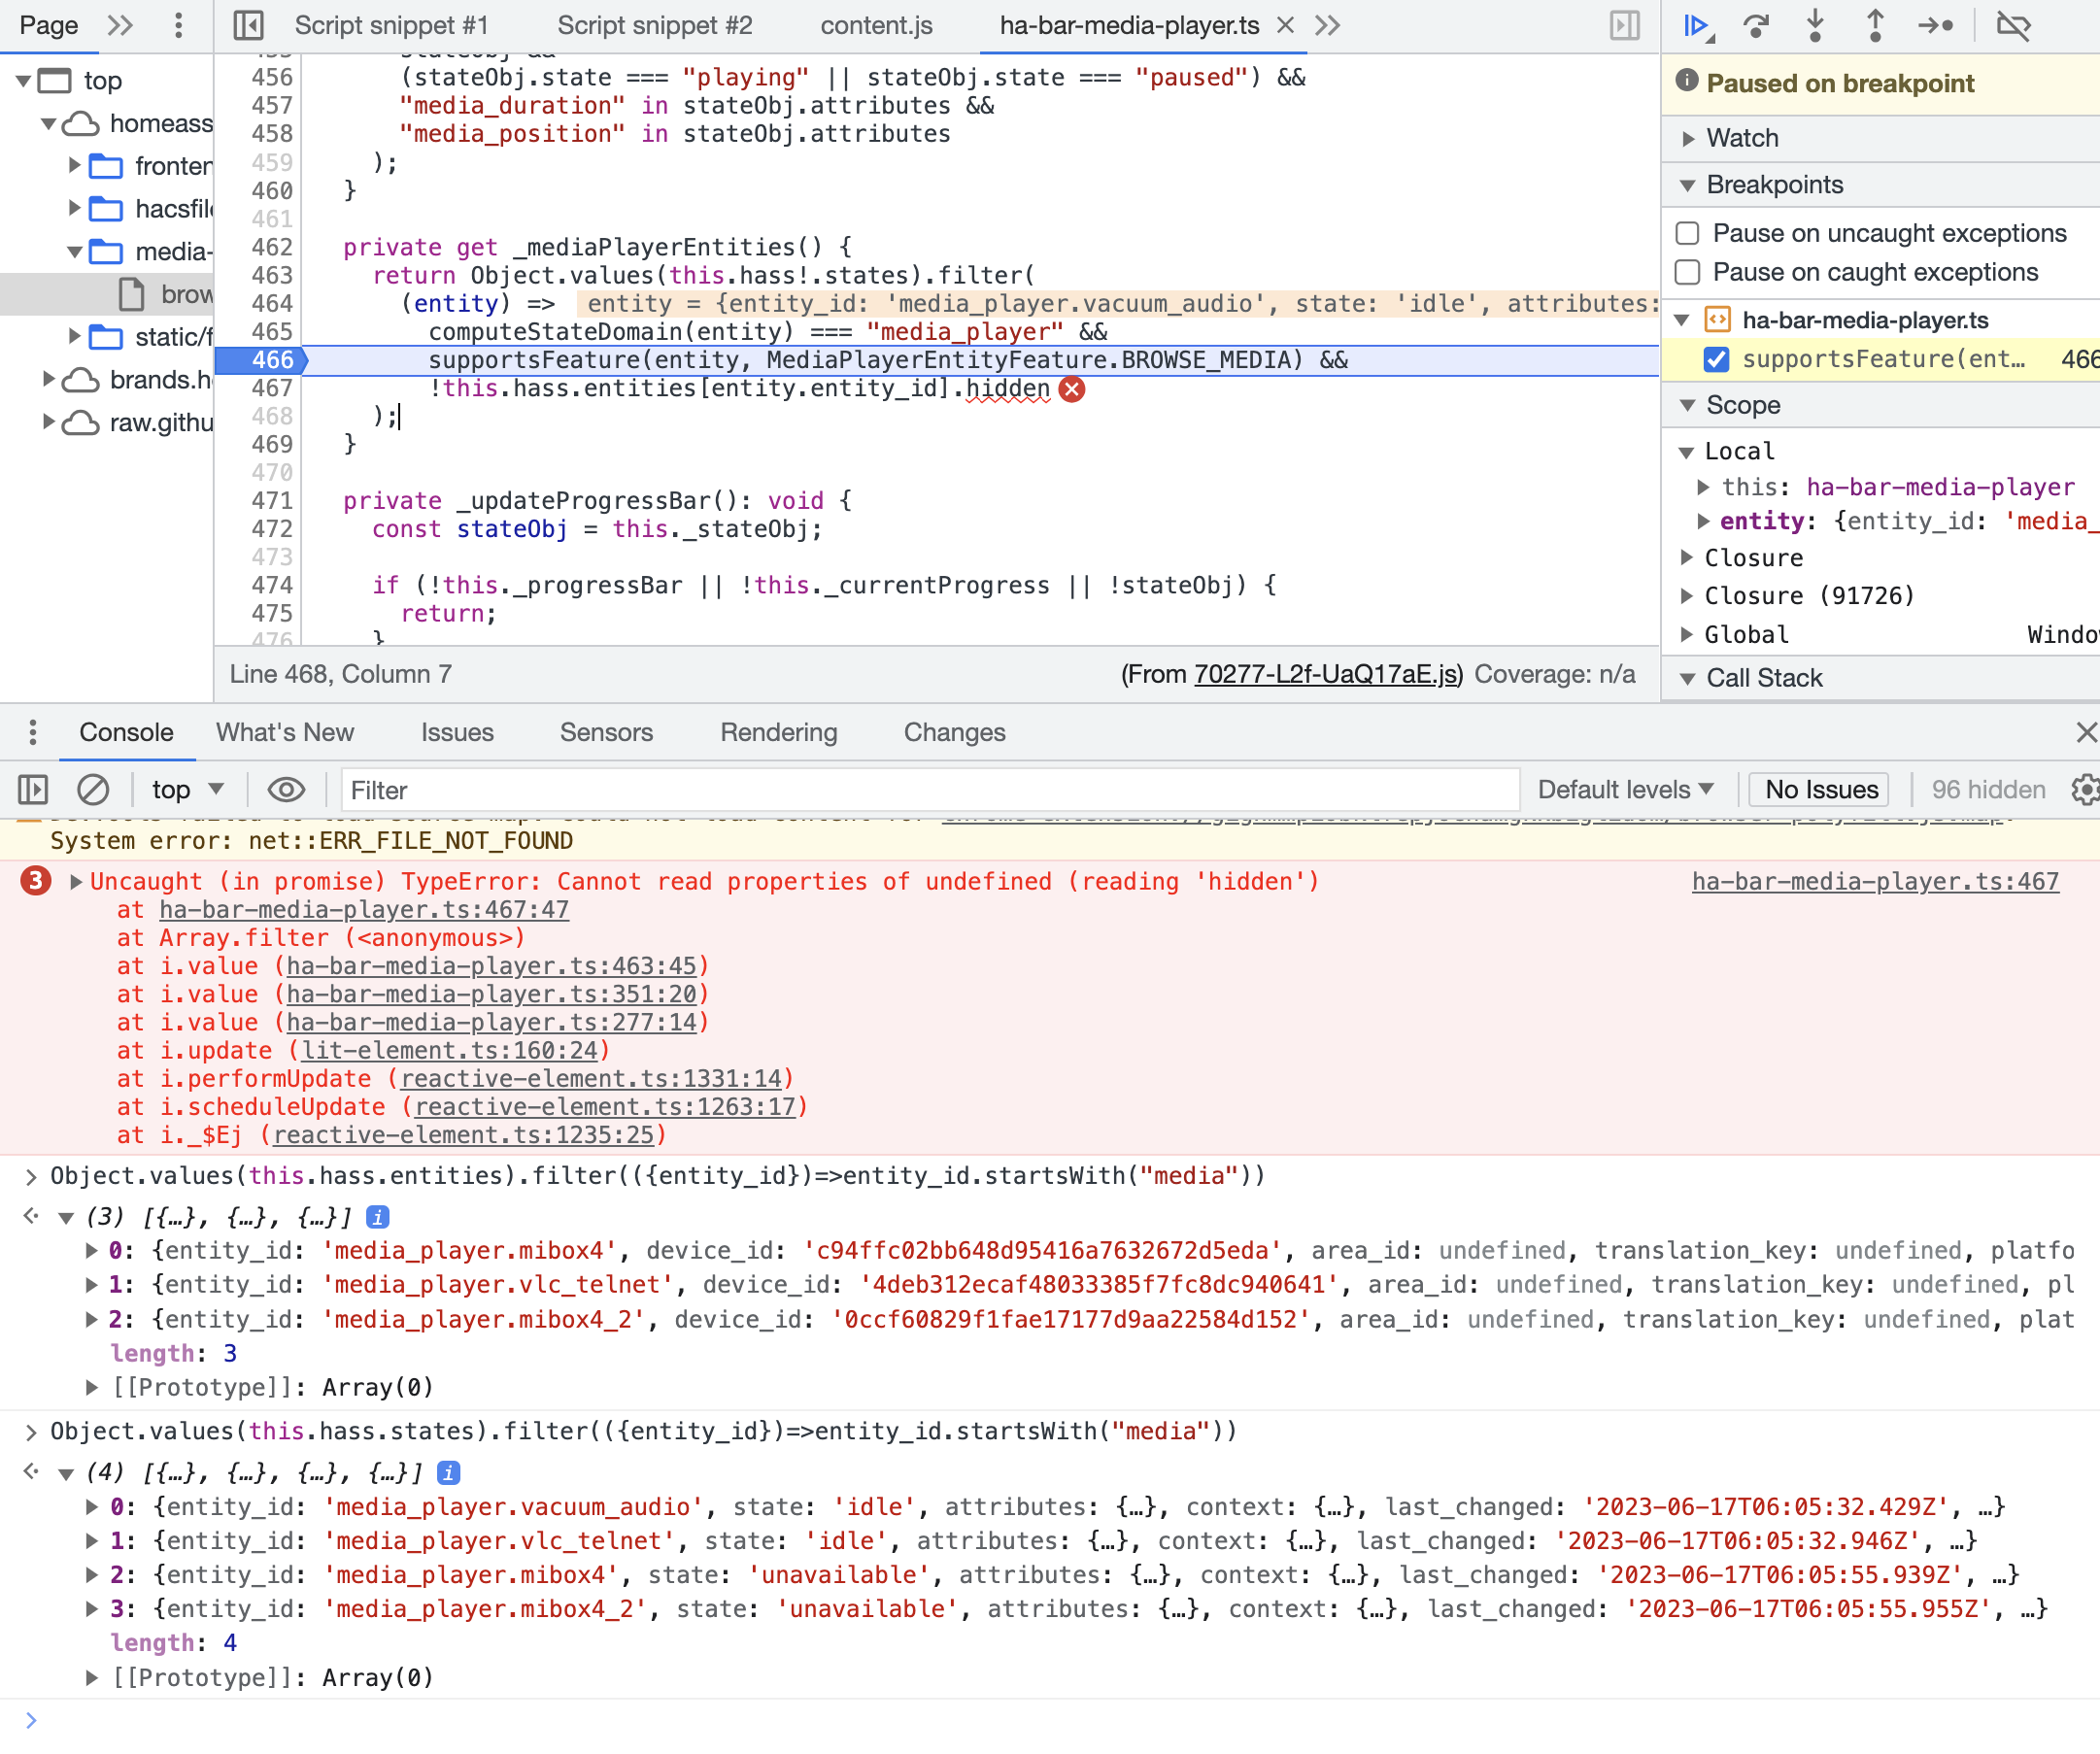
Task: Step into next function call
Action: coord(1815,27)
